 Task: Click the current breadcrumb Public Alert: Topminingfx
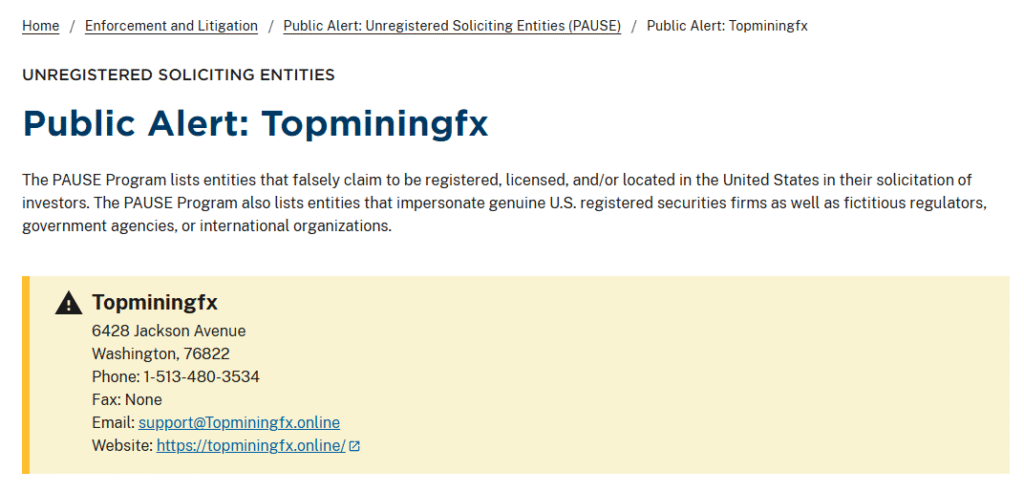[727, 26]
